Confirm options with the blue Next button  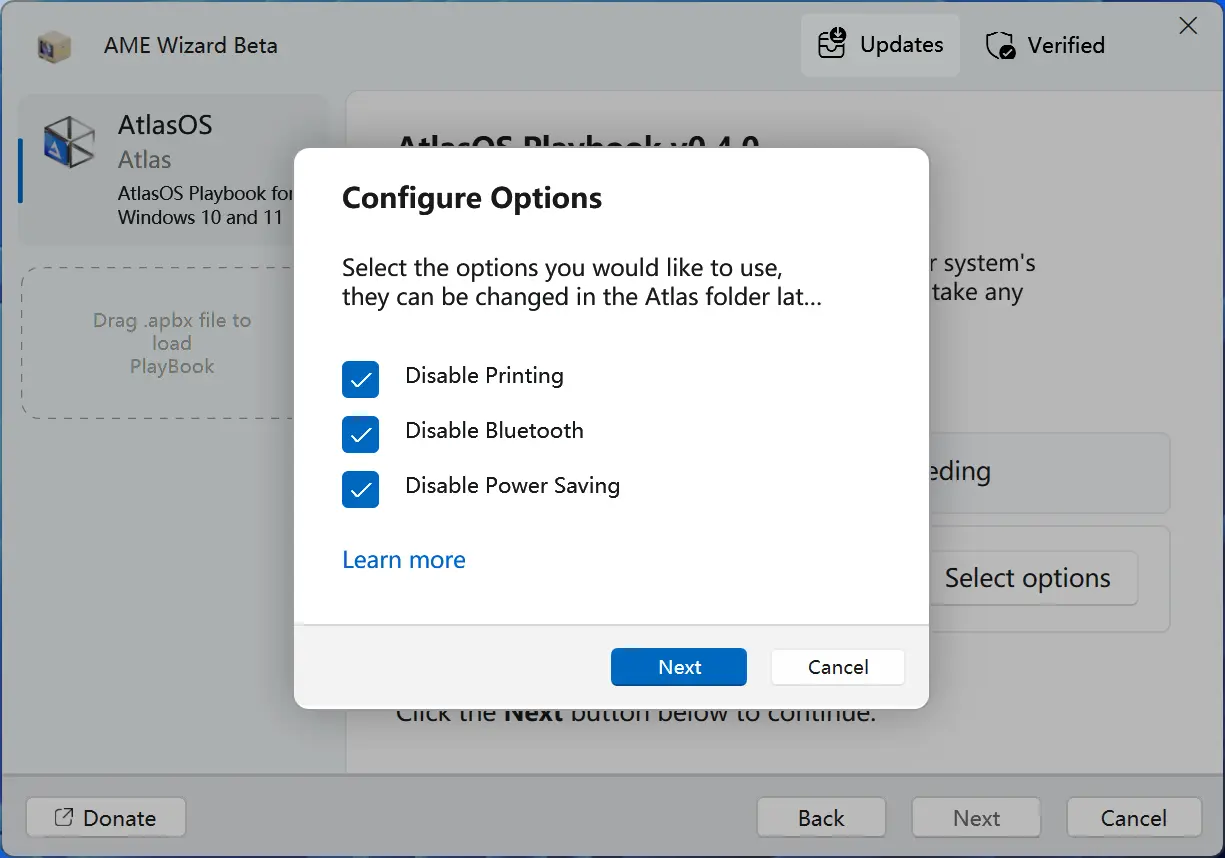[x=679, y=667]
